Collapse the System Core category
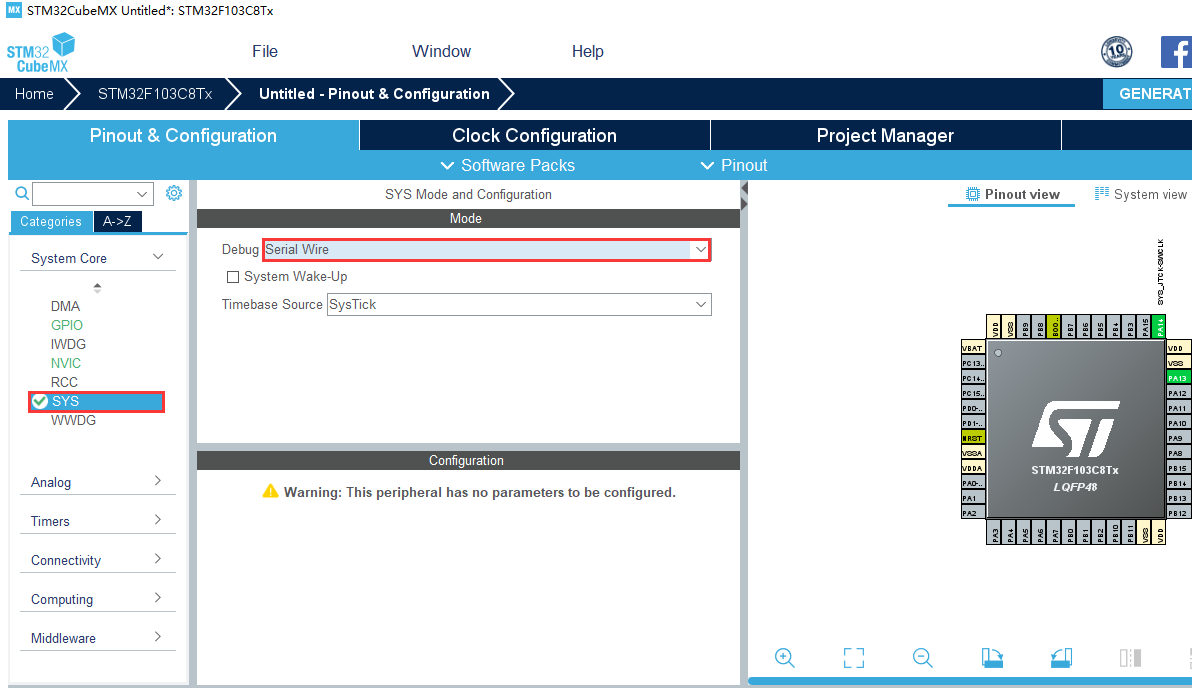The image size is (1192, 688). [x=158, y=257]
